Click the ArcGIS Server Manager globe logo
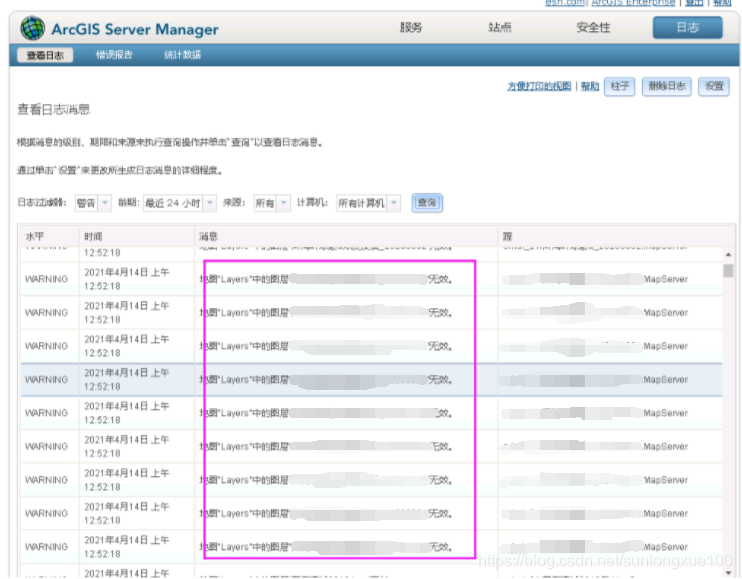 pos(33,28)
